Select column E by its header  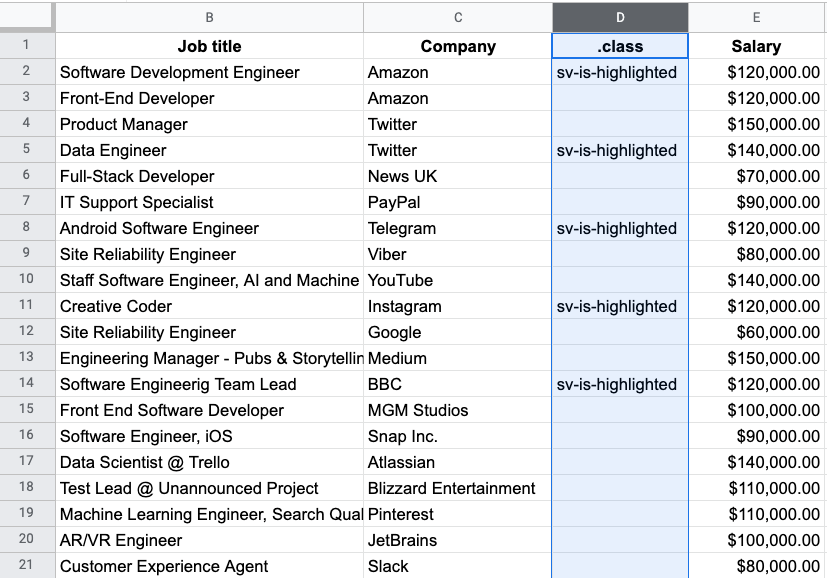pos(756,17)
